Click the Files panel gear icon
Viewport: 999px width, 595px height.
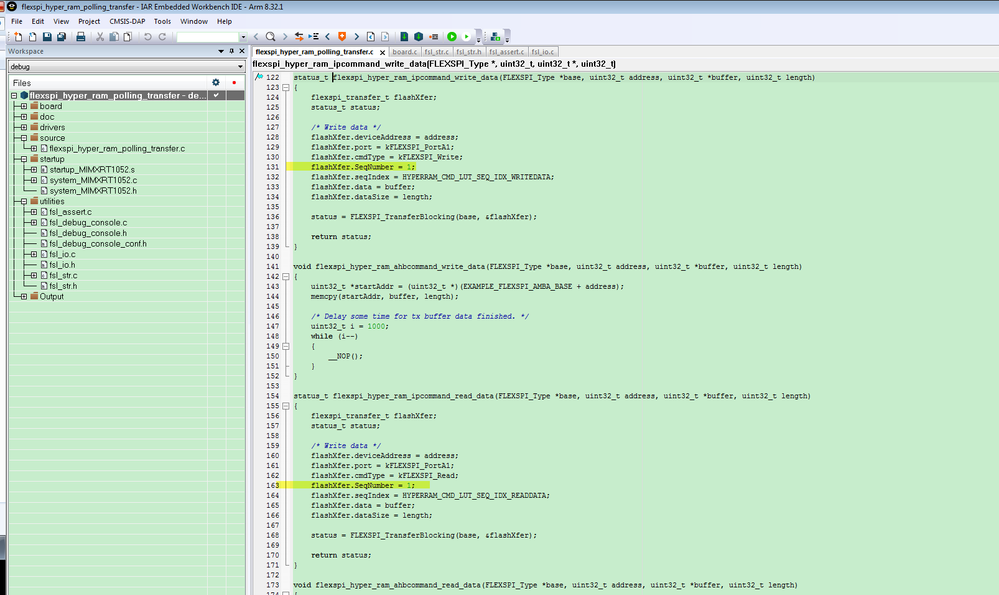(x=215, y=82)
